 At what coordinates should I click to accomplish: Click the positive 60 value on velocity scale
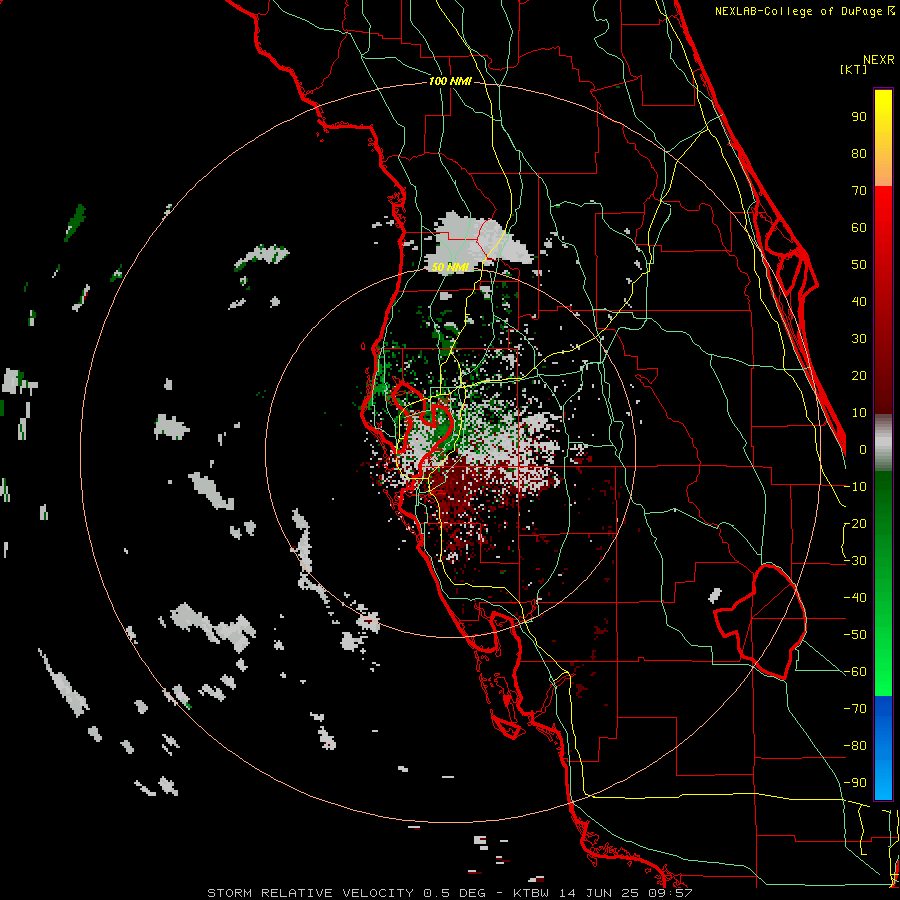(859, 228)
